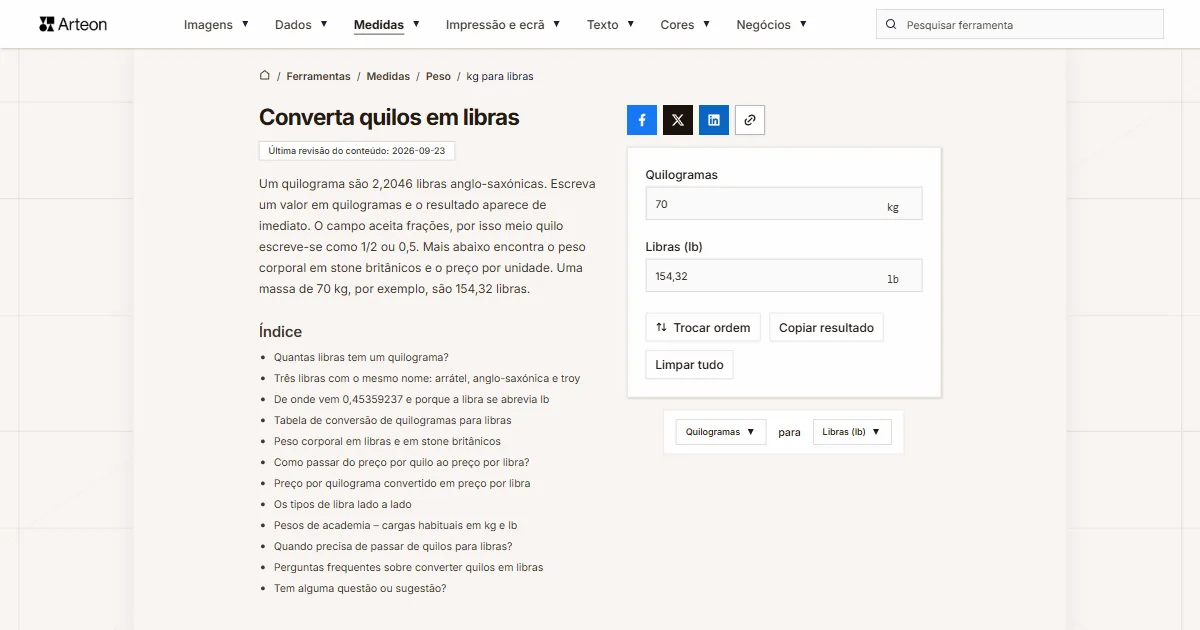Open the Imagens menu

217,24
